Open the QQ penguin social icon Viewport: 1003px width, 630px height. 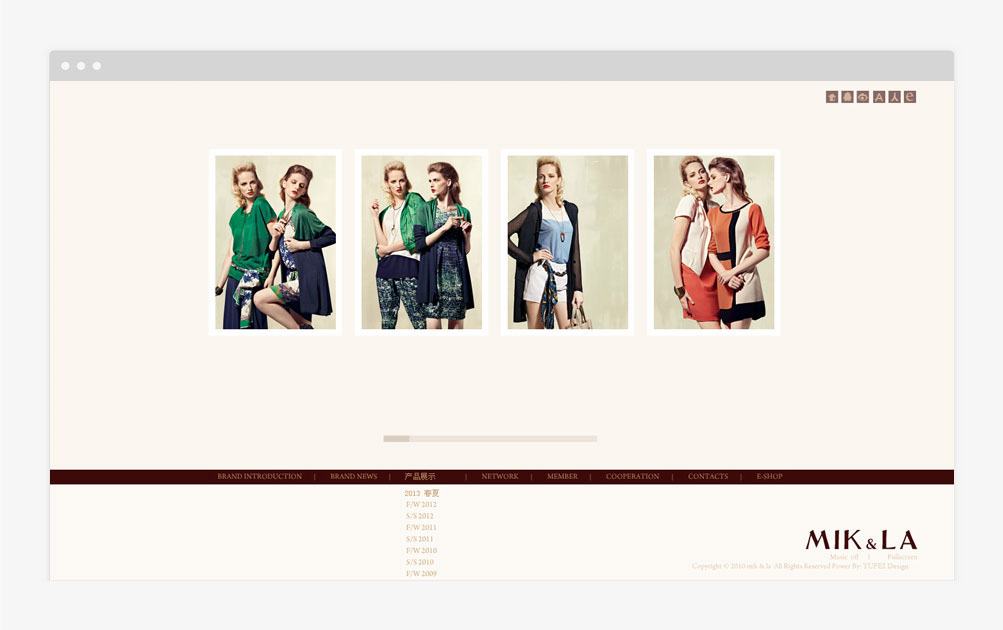tap(847, 97)
